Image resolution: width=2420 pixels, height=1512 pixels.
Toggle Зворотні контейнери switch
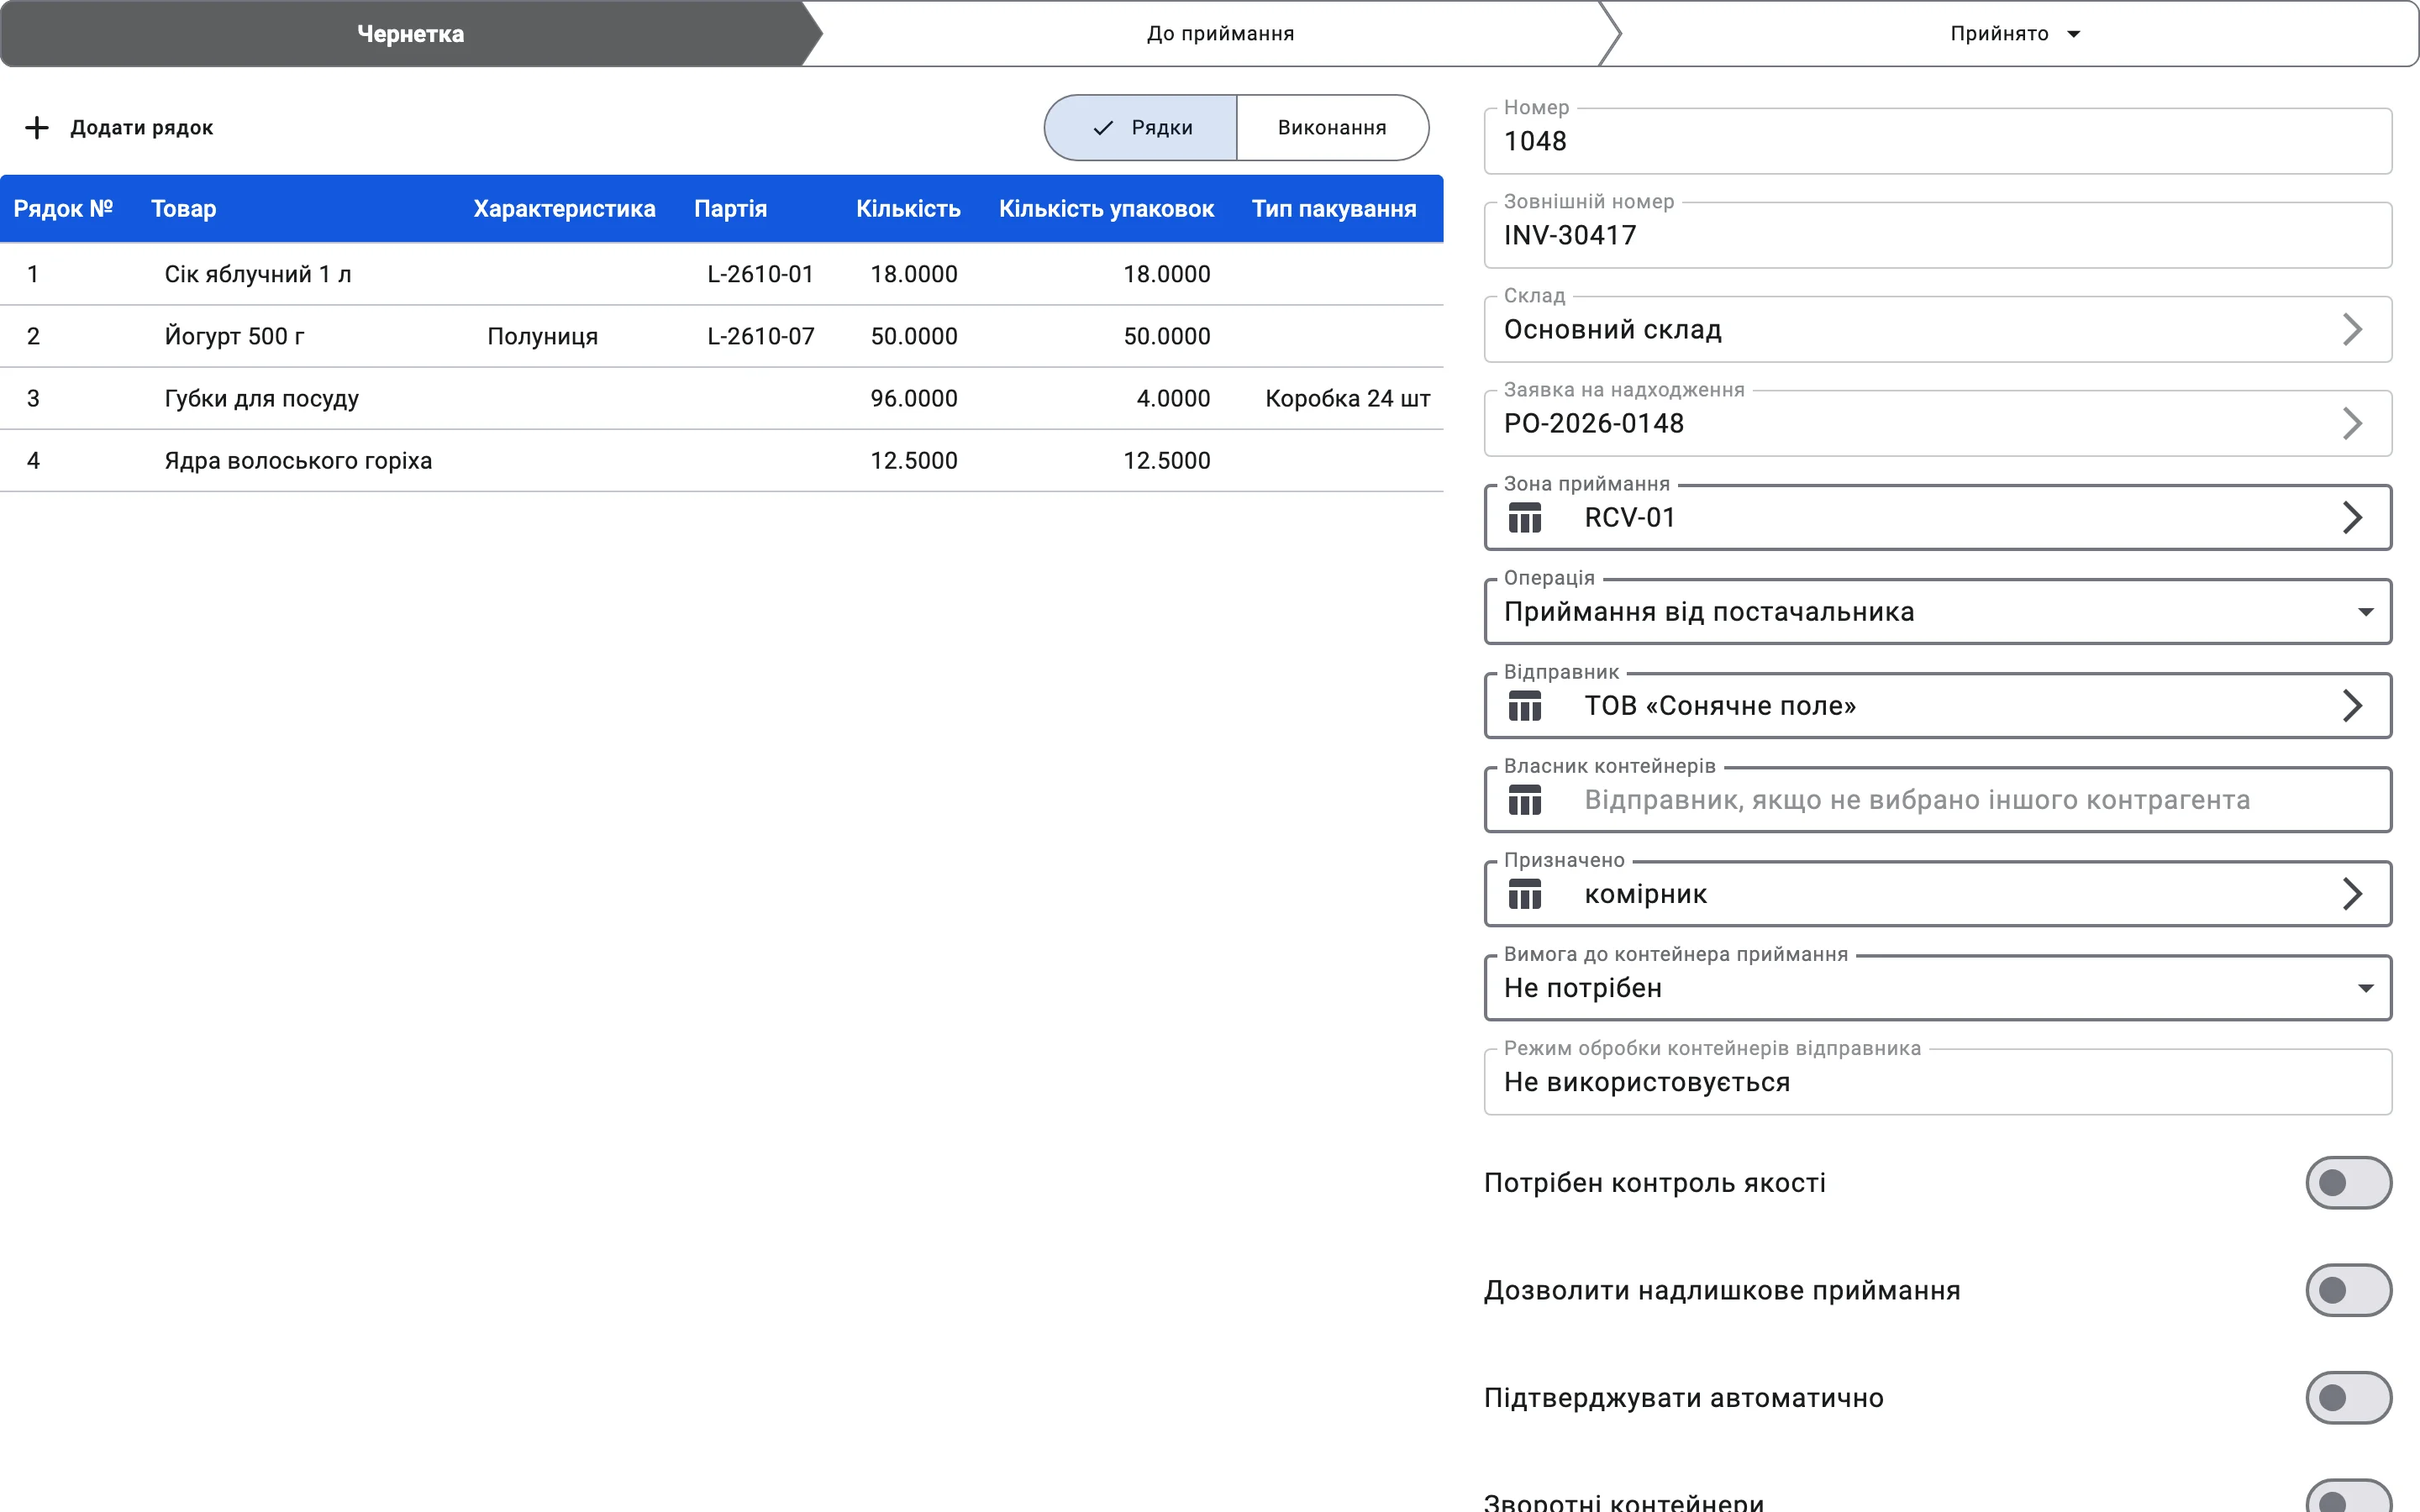[x=2348, y=1496]
